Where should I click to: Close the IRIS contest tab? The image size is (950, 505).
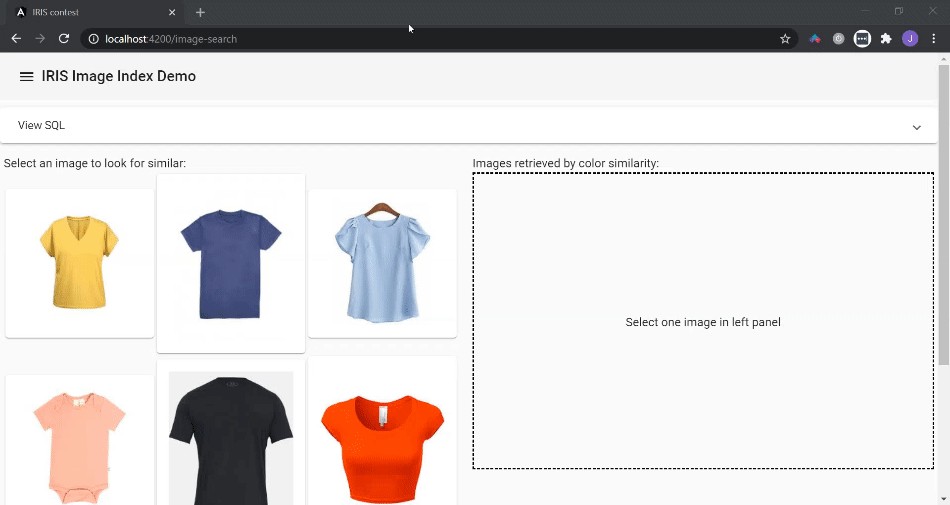172,12
